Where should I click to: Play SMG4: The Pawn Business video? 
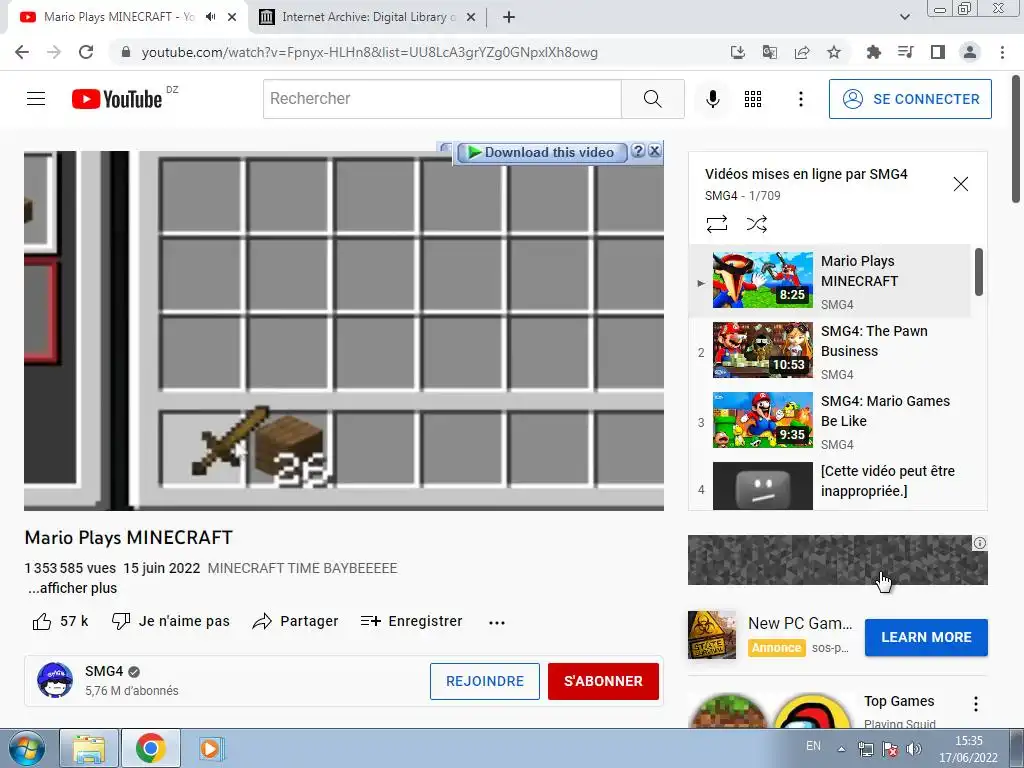point(829,351)
